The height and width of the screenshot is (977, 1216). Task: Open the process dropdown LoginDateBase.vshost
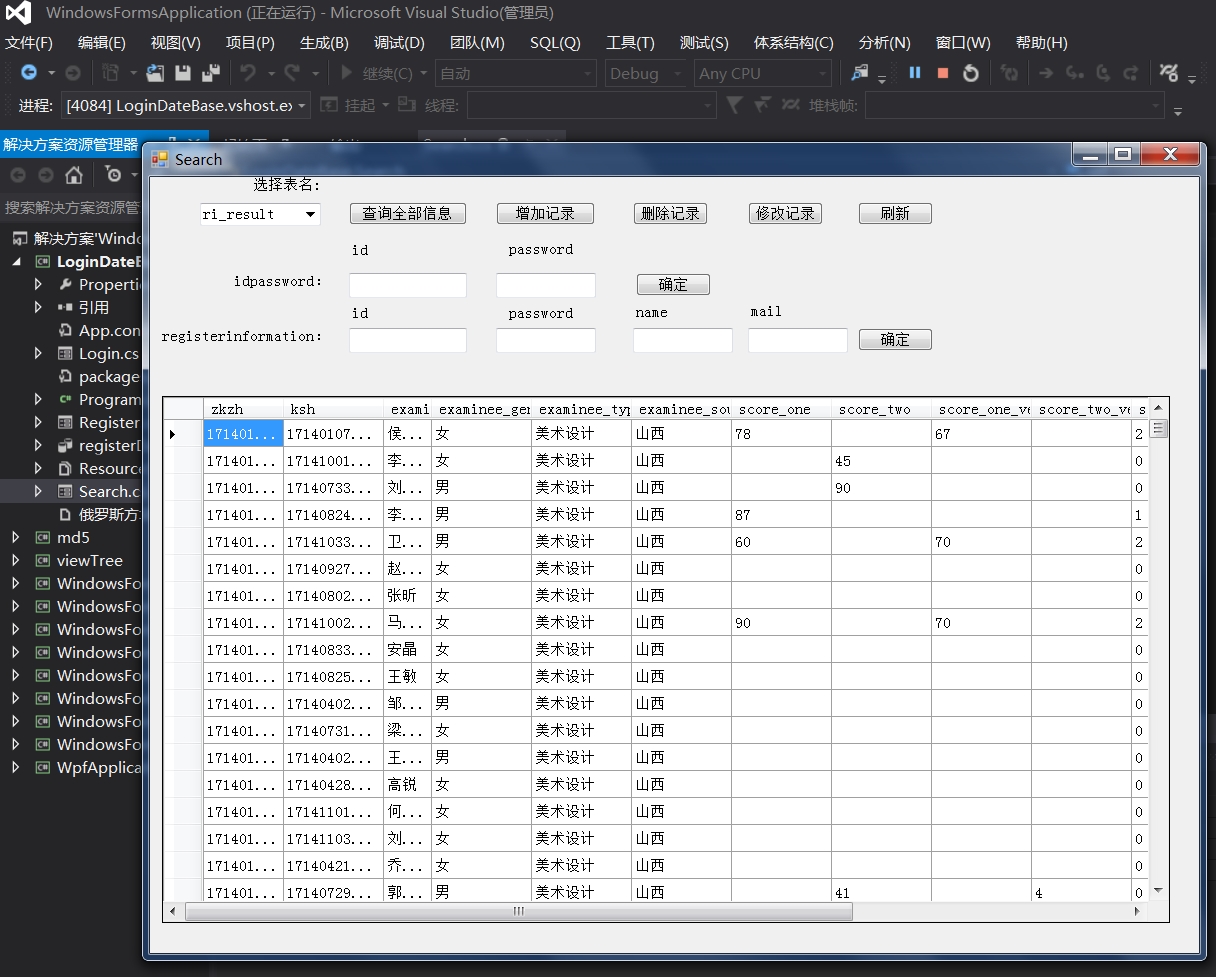point(186,105)
